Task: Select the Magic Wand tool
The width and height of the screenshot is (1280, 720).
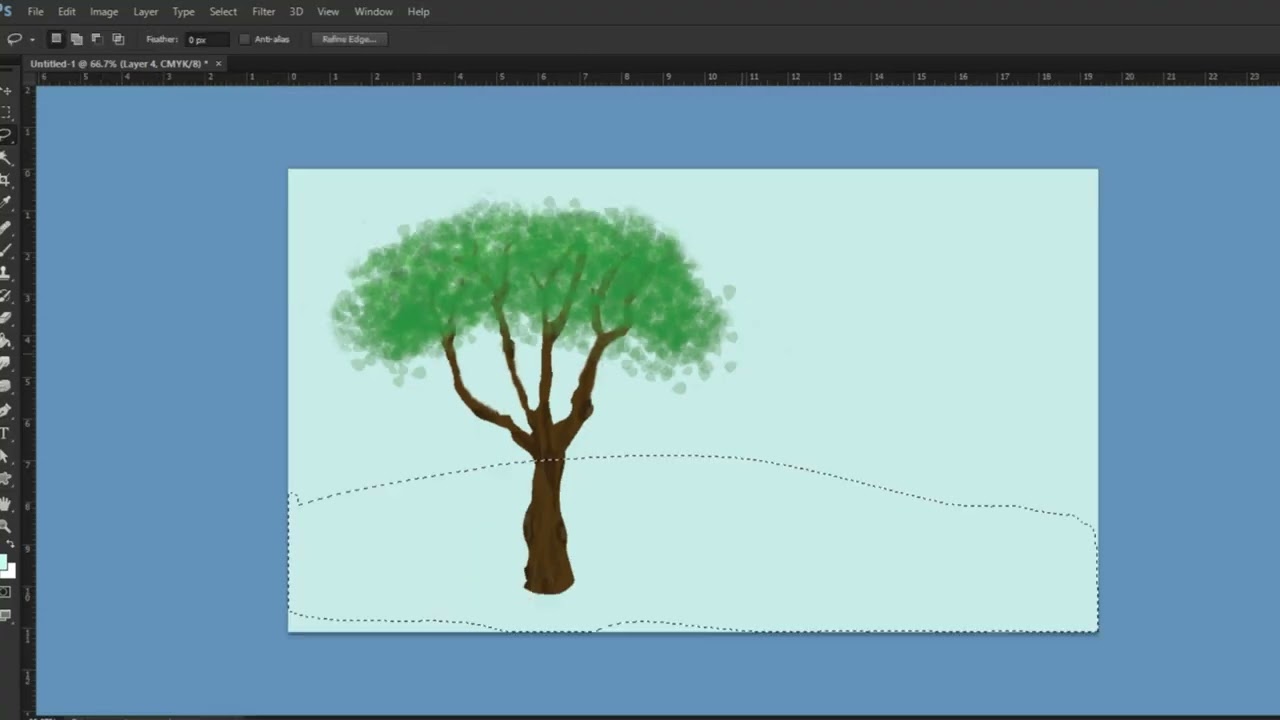Action: [5, 158]
